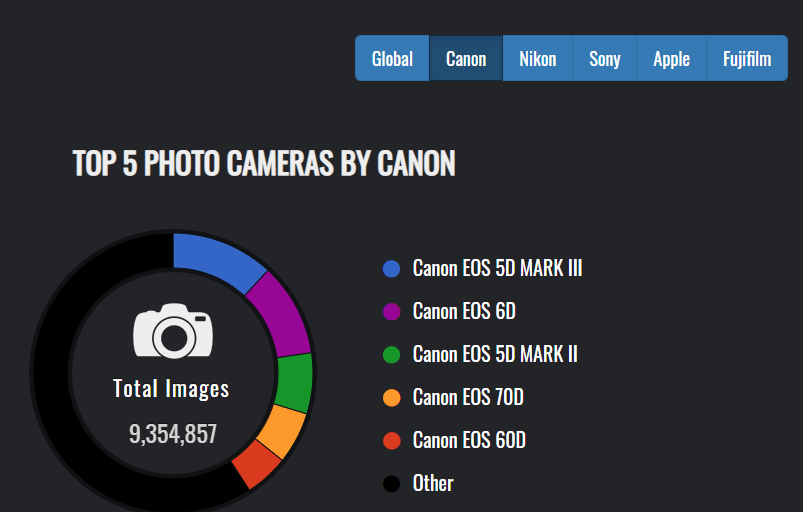The height and width of the screenshot is (512, 803).
Task: Click the Canon EOS 5D MARK II legend label
Action: coord(495,354)
